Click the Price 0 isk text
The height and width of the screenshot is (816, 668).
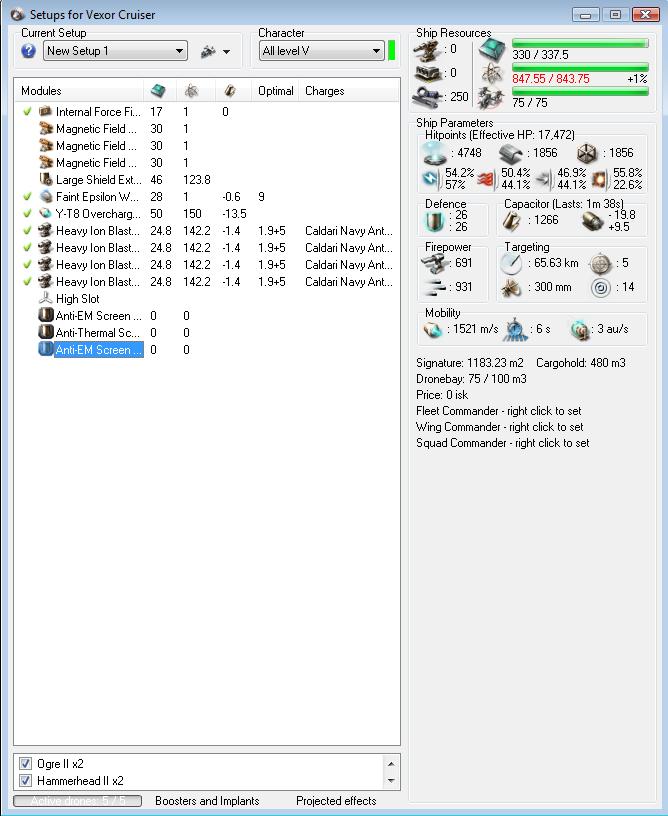point(442,395)
